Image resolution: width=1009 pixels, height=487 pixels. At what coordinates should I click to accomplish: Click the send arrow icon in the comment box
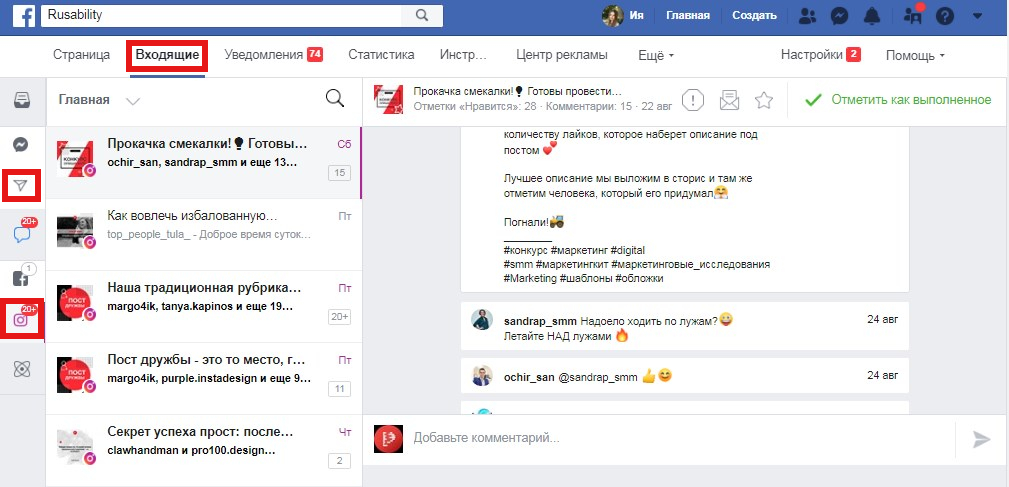981,439
